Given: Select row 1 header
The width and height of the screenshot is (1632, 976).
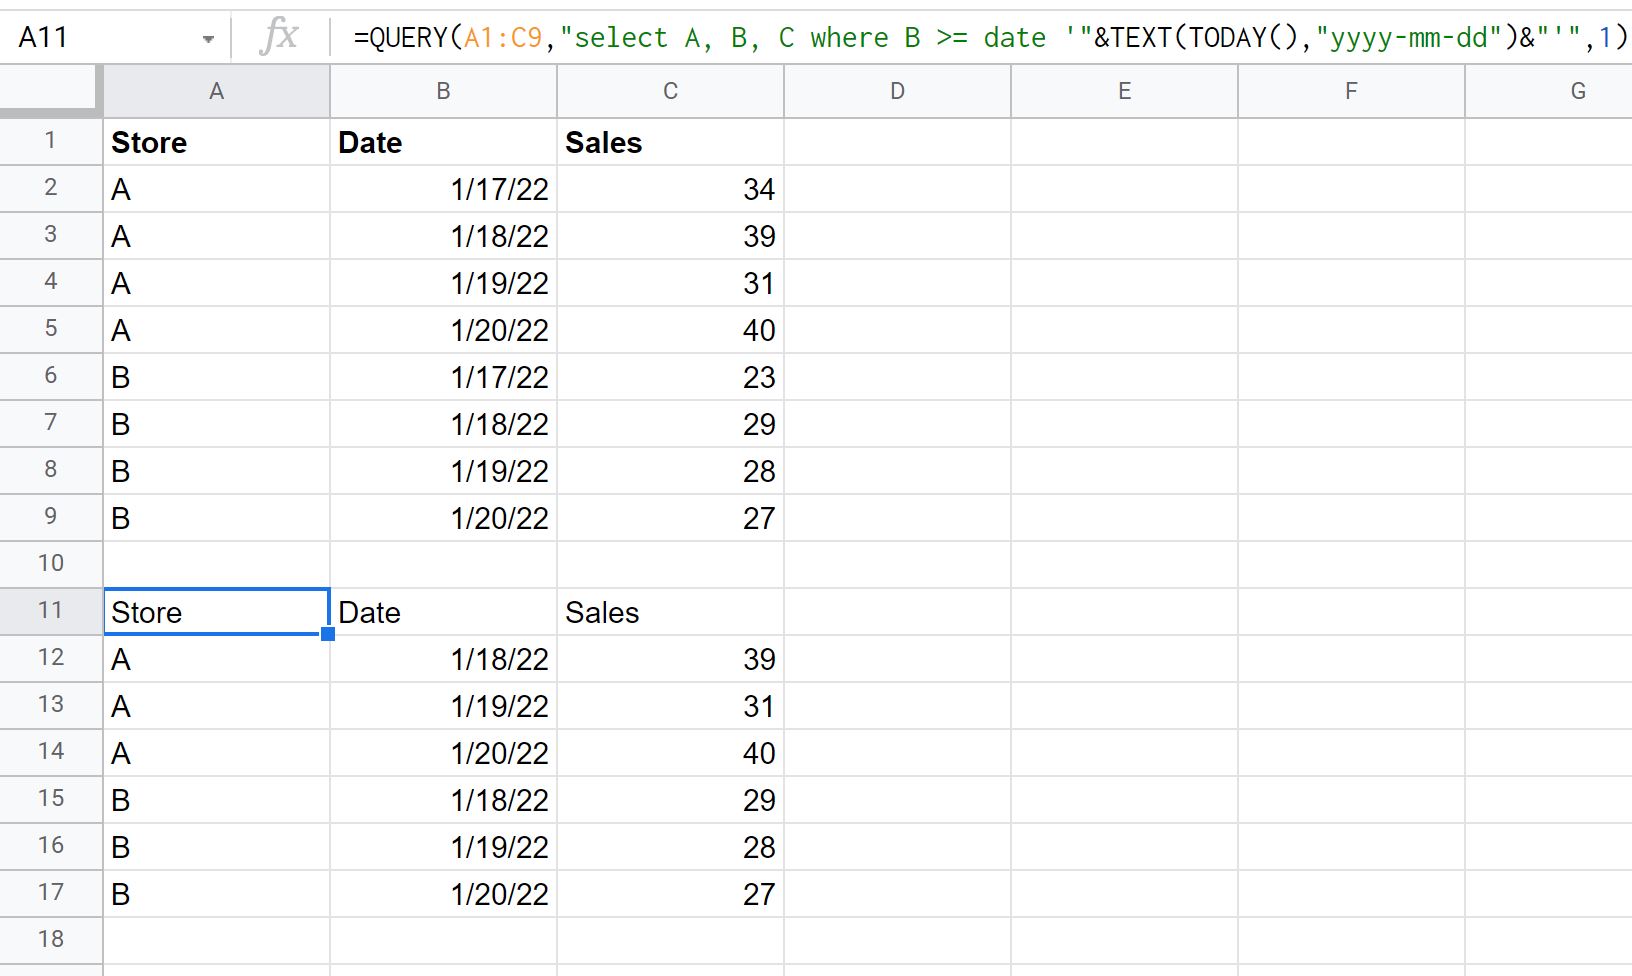Looking at the screenshot, I should click(x=51, y=141).
